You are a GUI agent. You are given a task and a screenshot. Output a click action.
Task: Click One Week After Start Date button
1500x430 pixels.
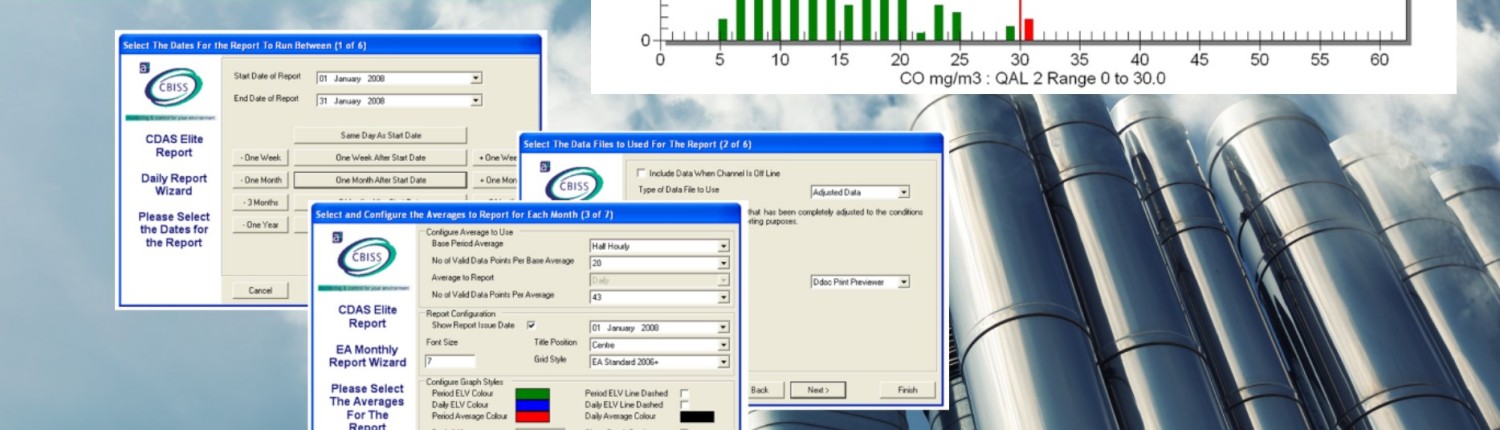click(x=380, y=158)
